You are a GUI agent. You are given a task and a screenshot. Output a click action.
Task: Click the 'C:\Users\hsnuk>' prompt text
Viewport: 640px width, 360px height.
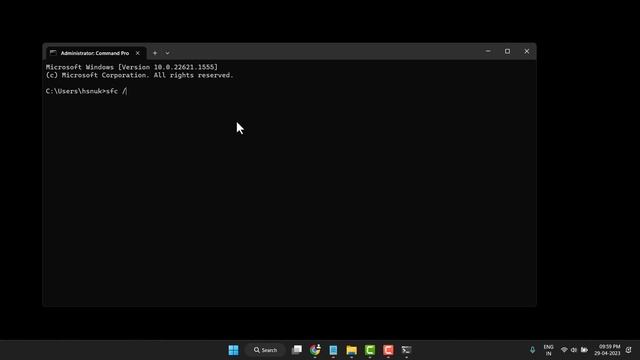point(76,91)
